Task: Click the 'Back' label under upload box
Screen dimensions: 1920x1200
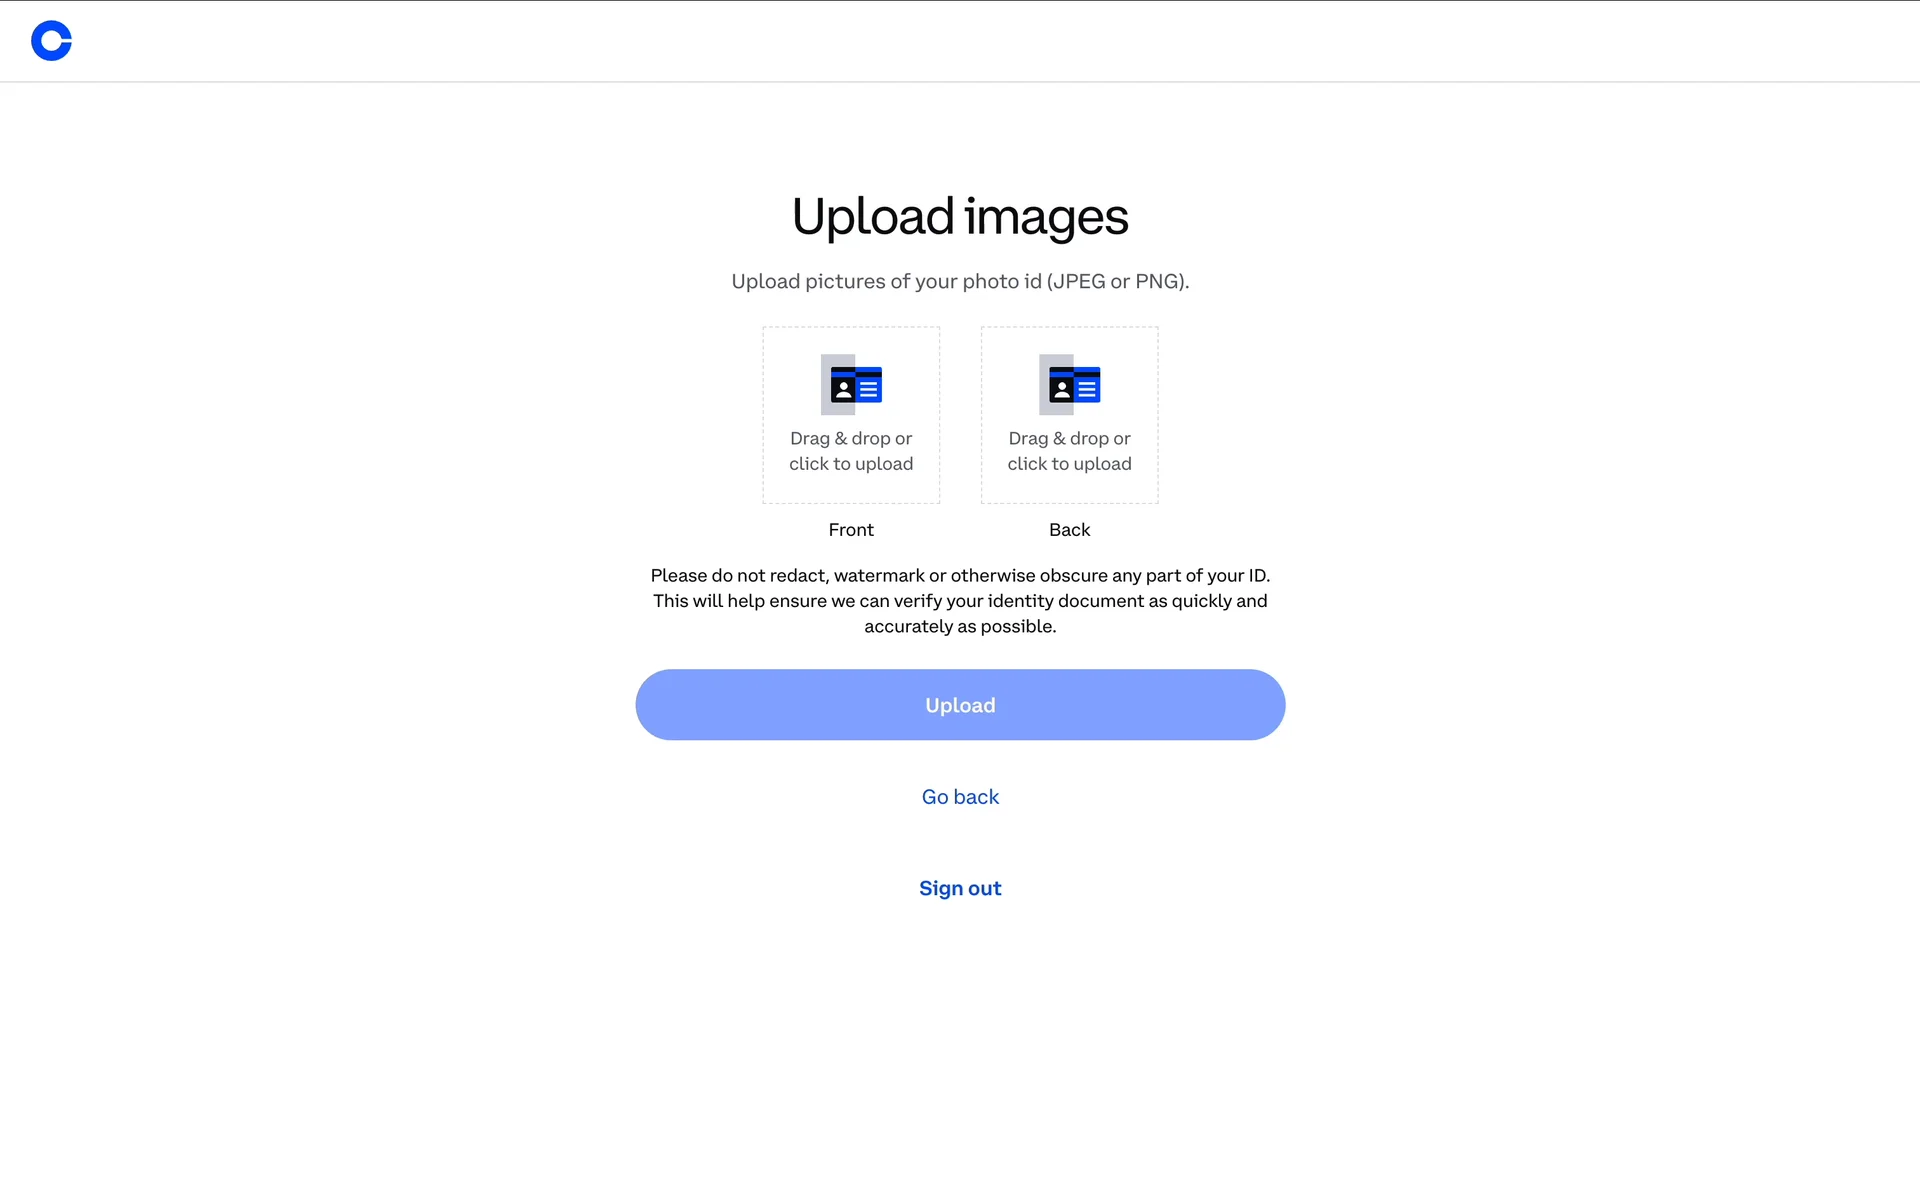Action: (1069, 530)
